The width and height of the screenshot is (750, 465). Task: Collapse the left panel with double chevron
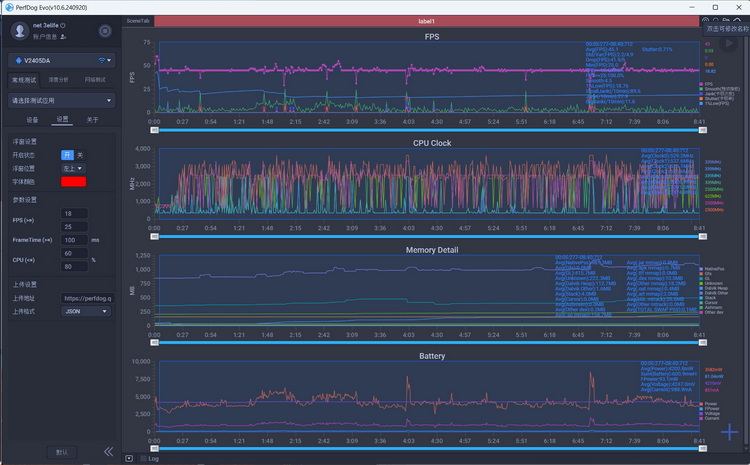(109, 451)
